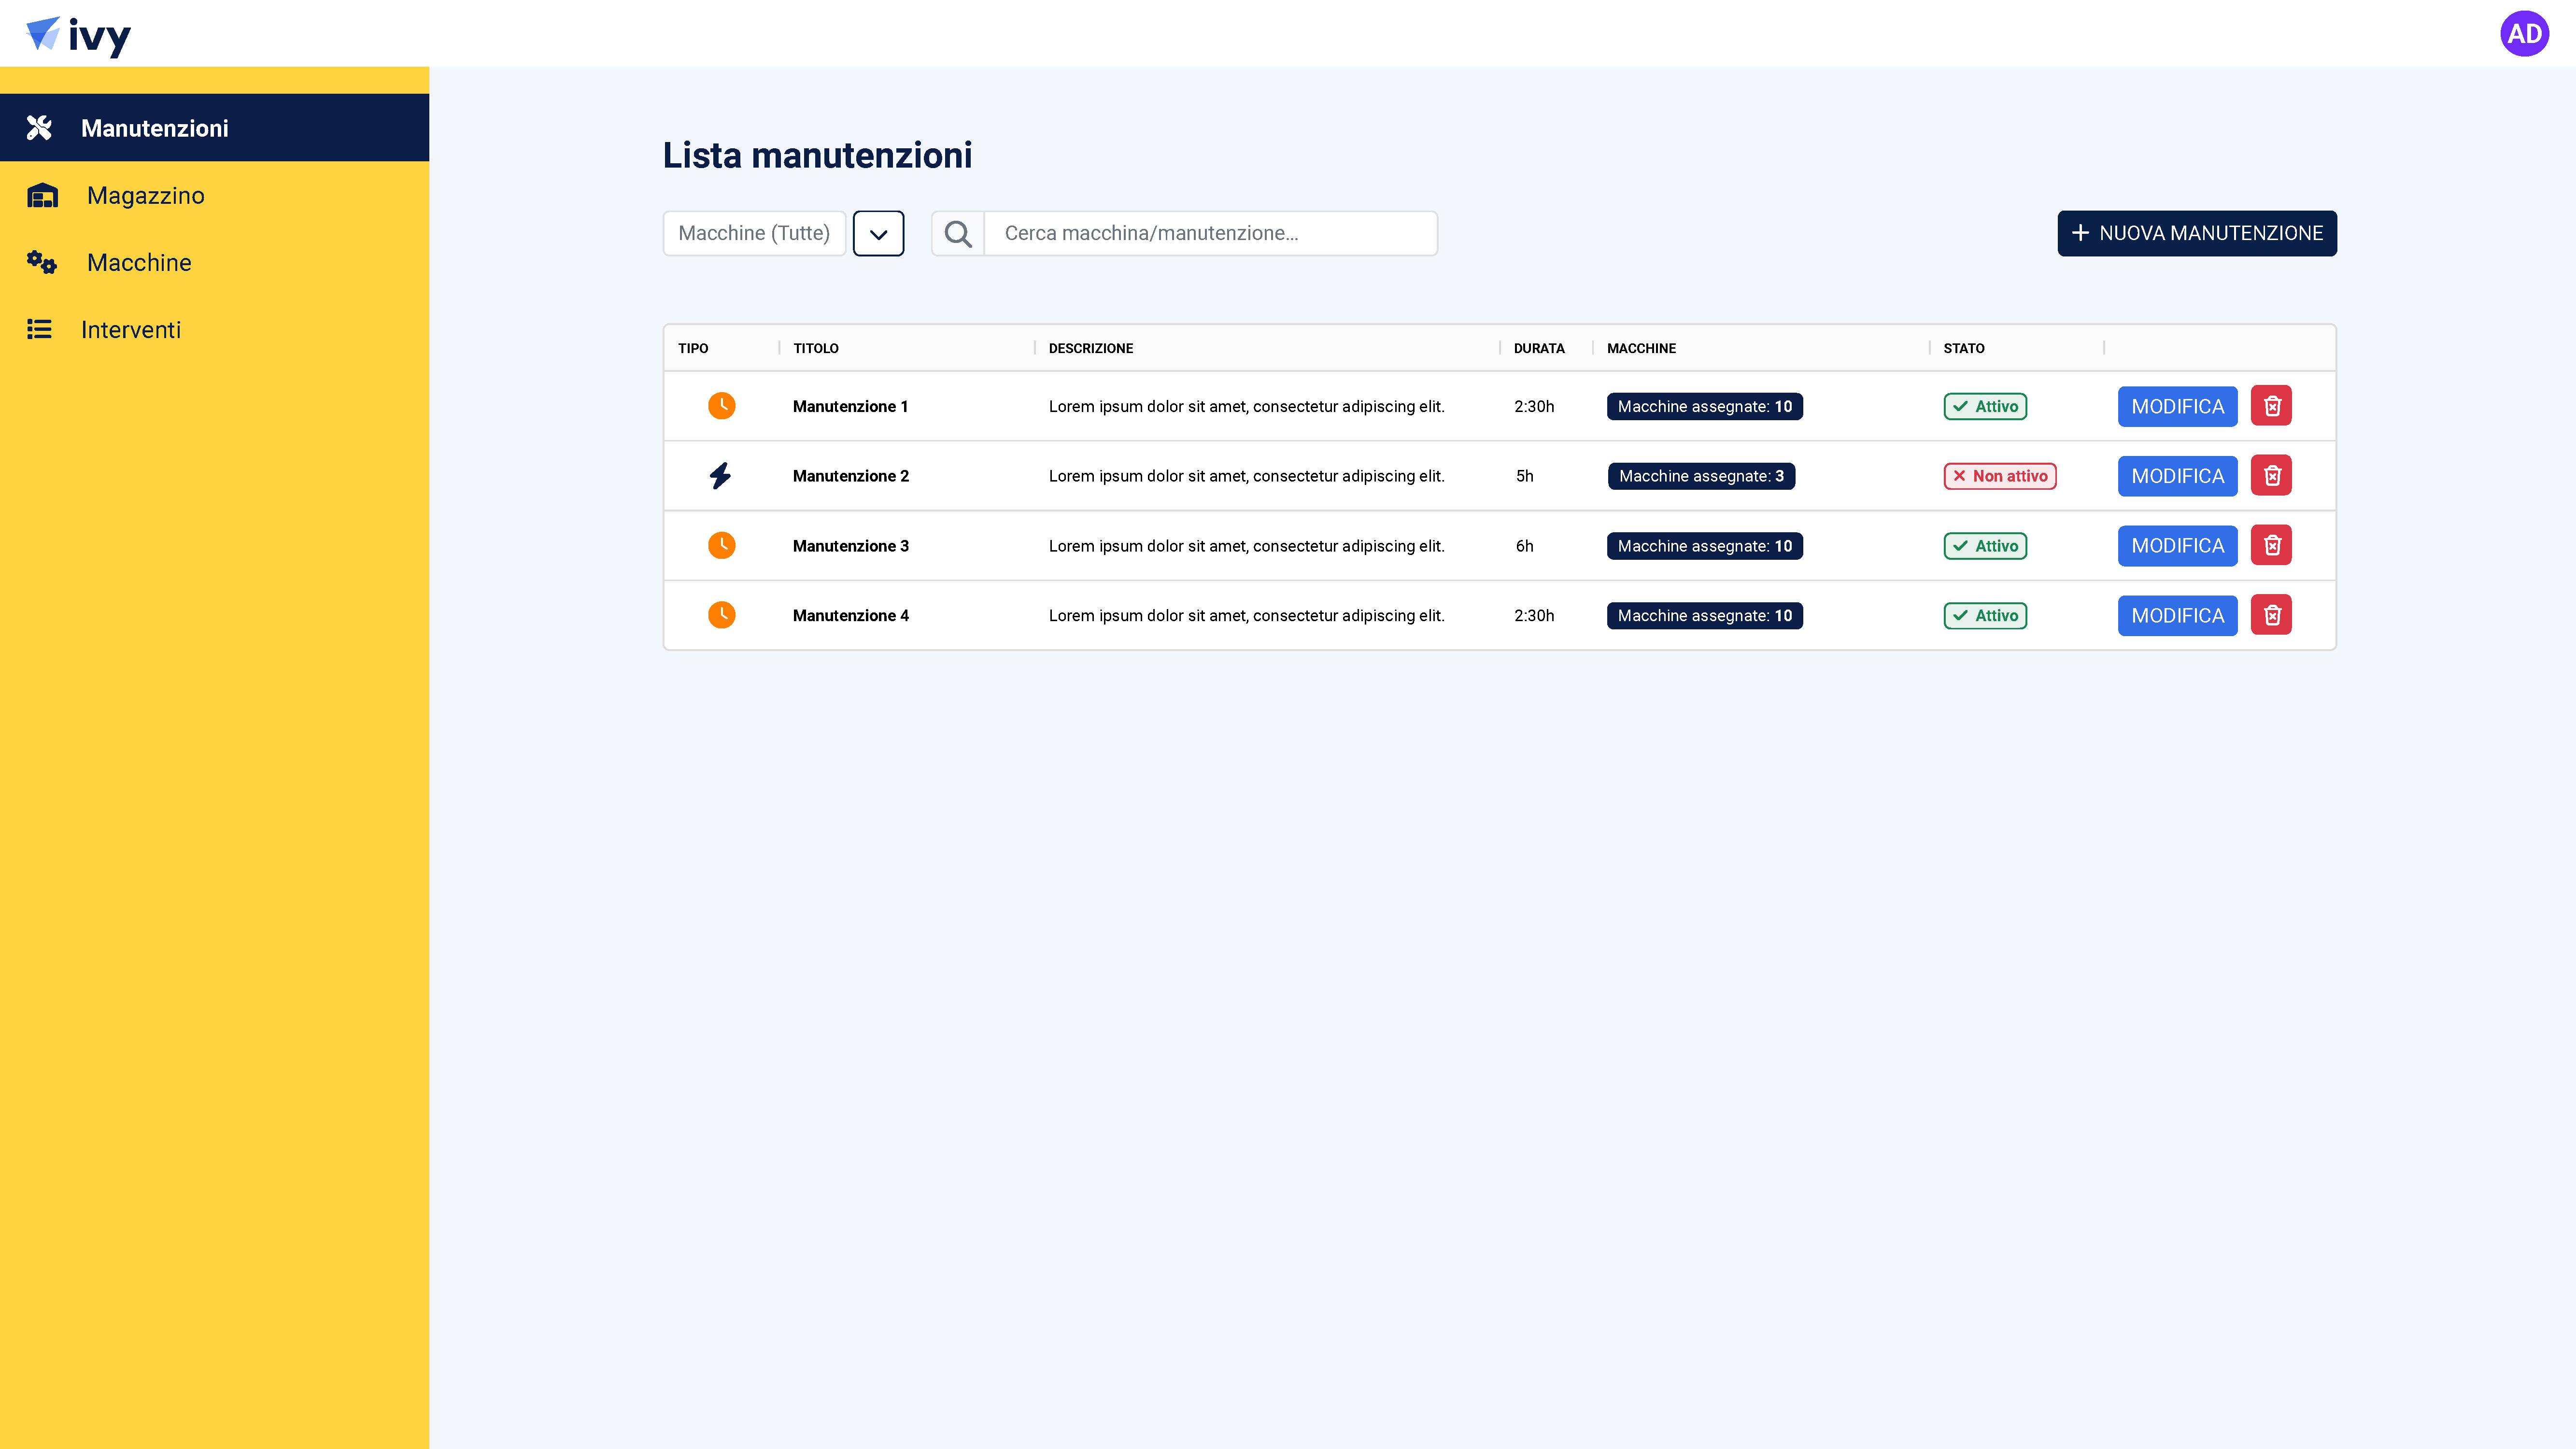Expand the Macchine filter dropdown arrow

pyautogui.click(x=878, y=233)
